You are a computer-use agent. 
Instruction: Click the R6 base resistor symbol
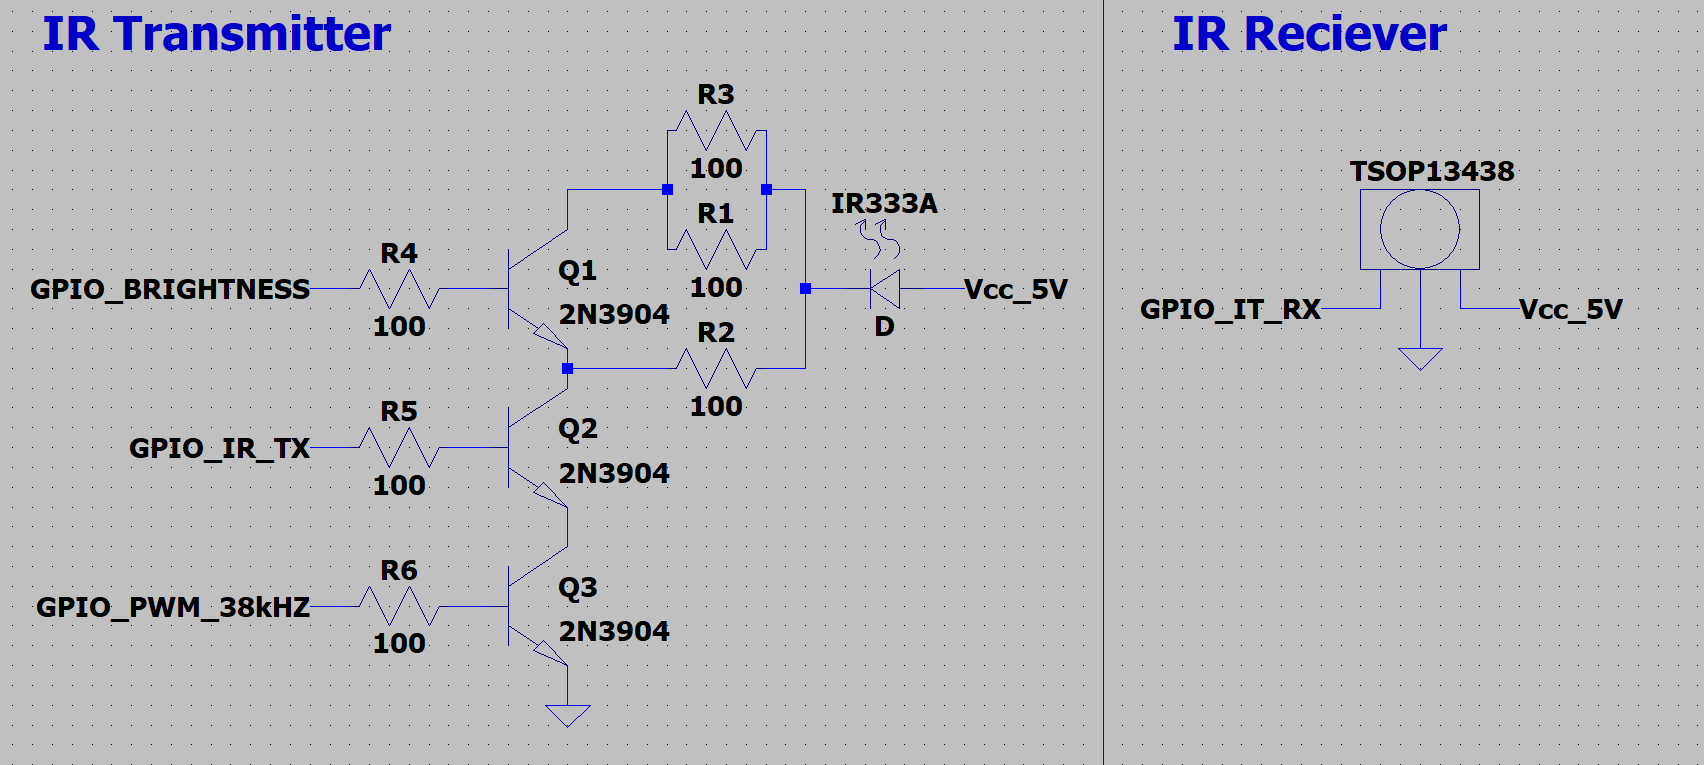point(399,606)
